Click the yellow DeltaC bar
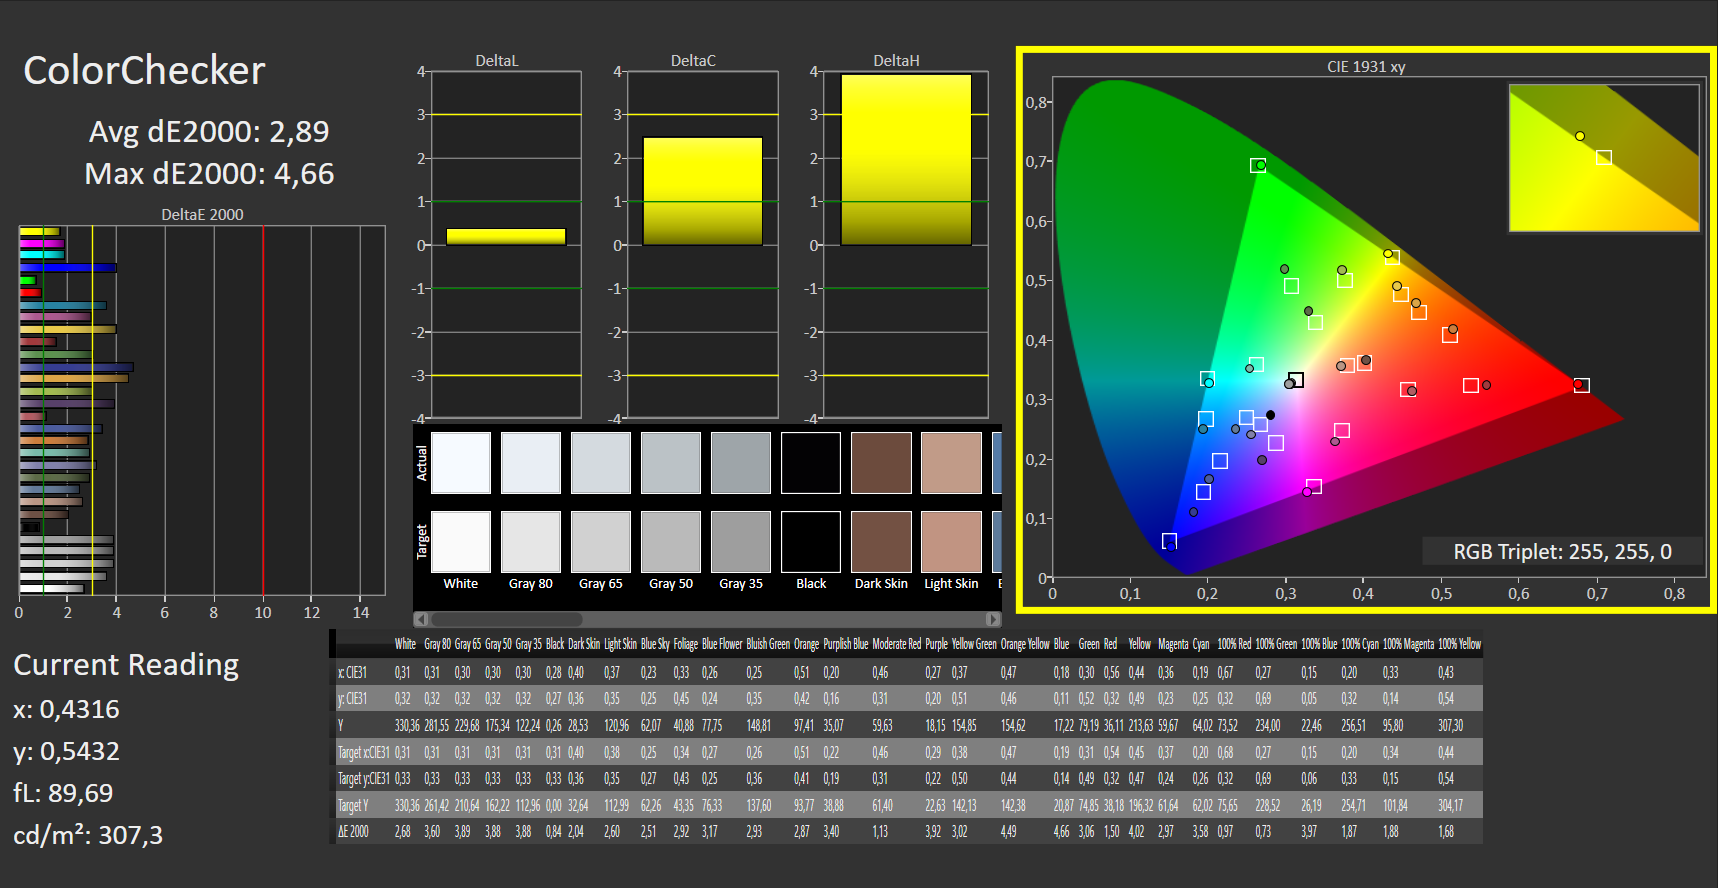The width and height of the screenshot is (1718, 888). (x=703, y=191)
